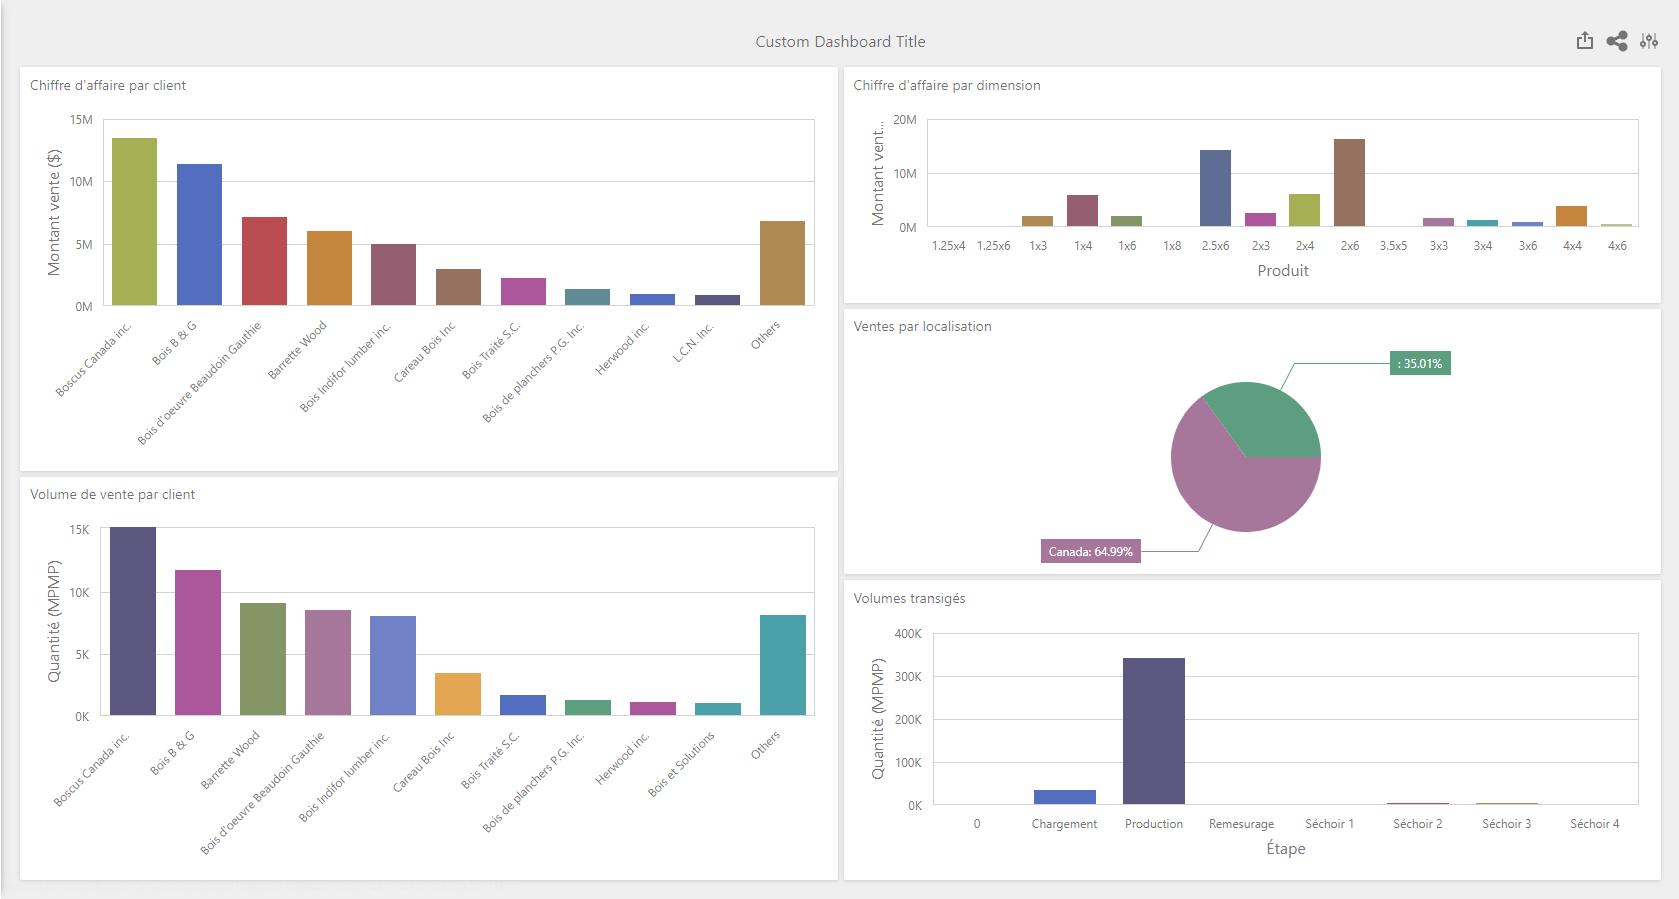Viewport: 1679px width, 899px height.
Task: Select the Production bar in Volumes transigés
Action: click(x=1153, y=731)
